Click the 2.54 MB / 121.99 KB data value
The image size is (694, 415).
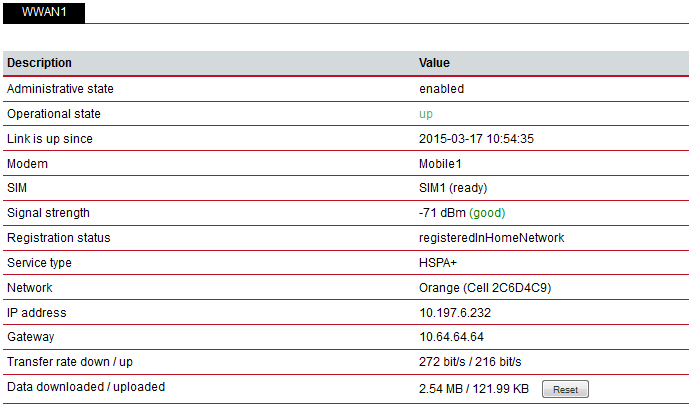(474, 389)
